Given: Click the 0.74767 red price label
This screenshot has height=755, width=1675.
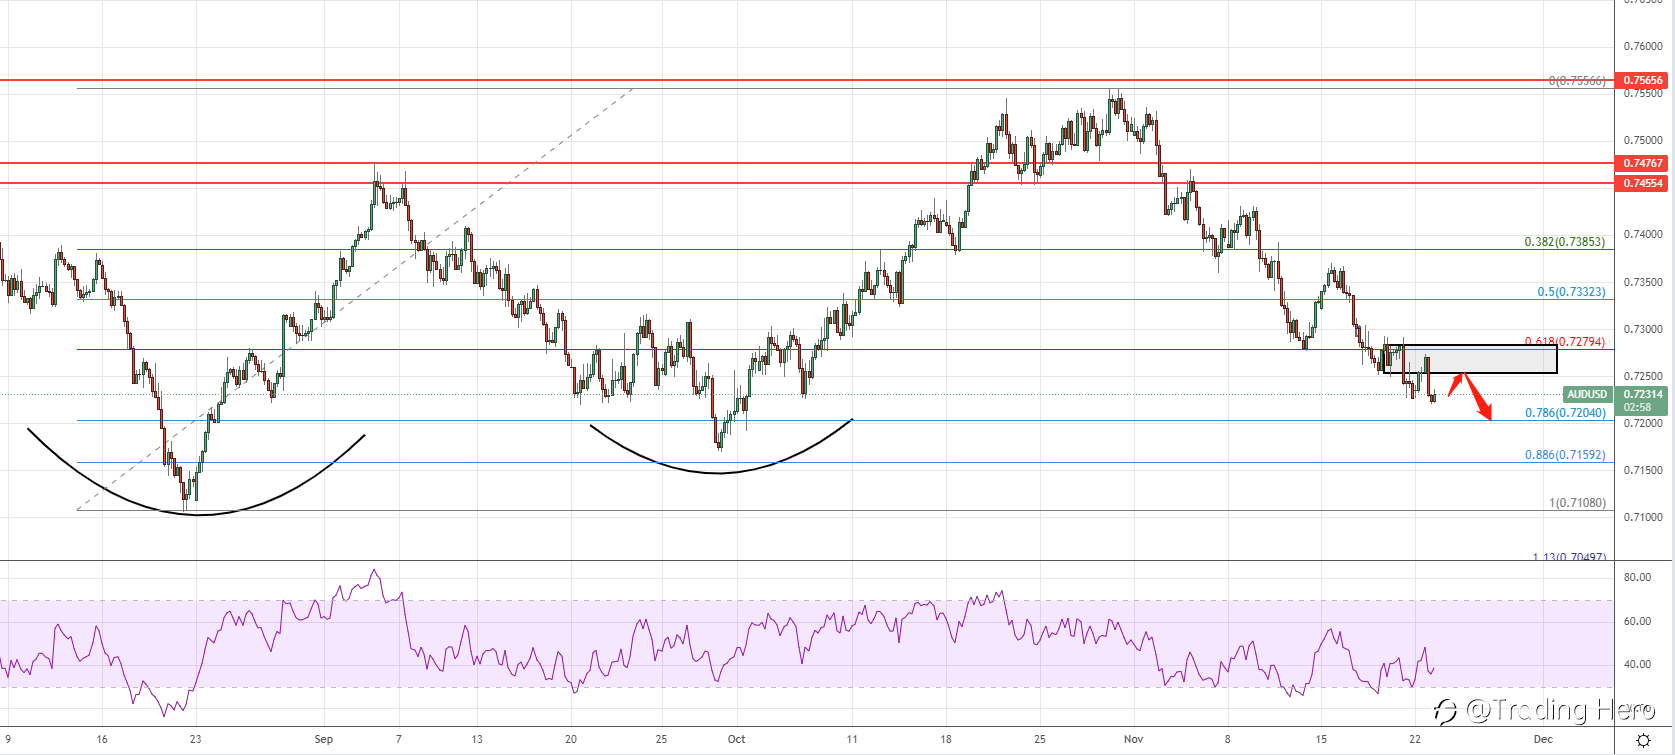Looking at the screenshot, I should tap(1643, 163).
